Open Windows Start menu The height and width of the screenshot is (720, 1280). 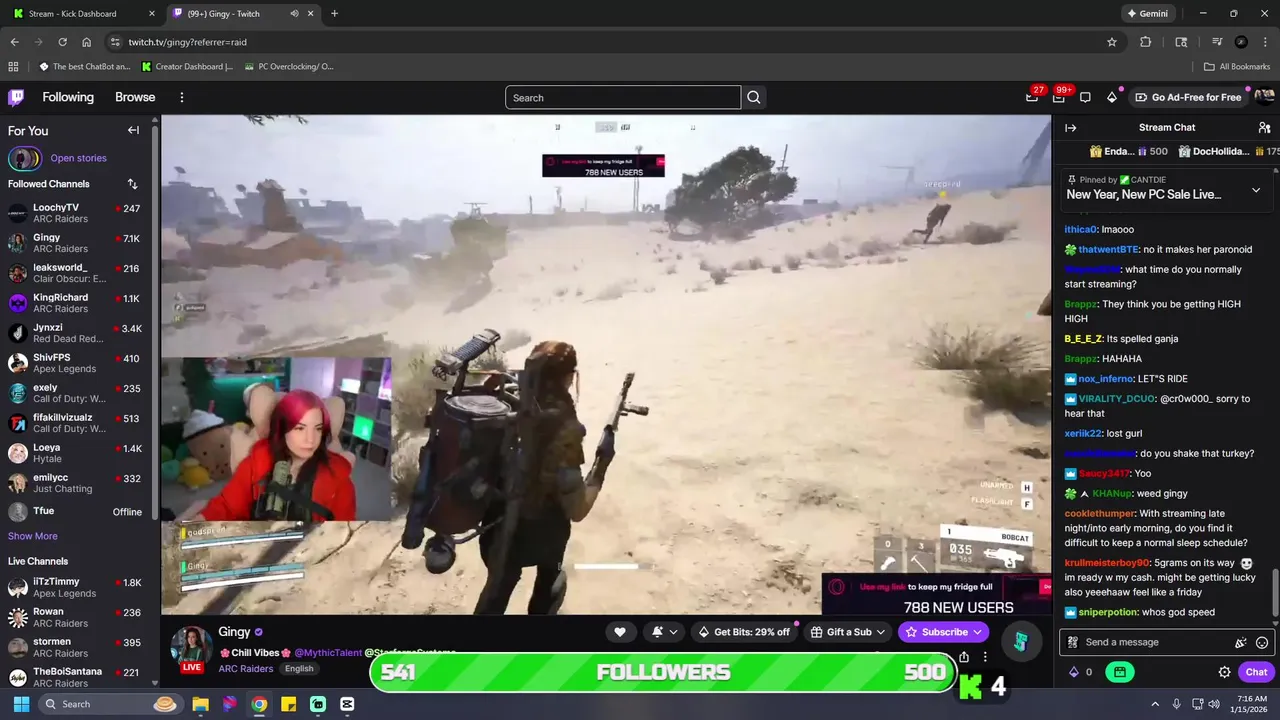tap(21, 704)
